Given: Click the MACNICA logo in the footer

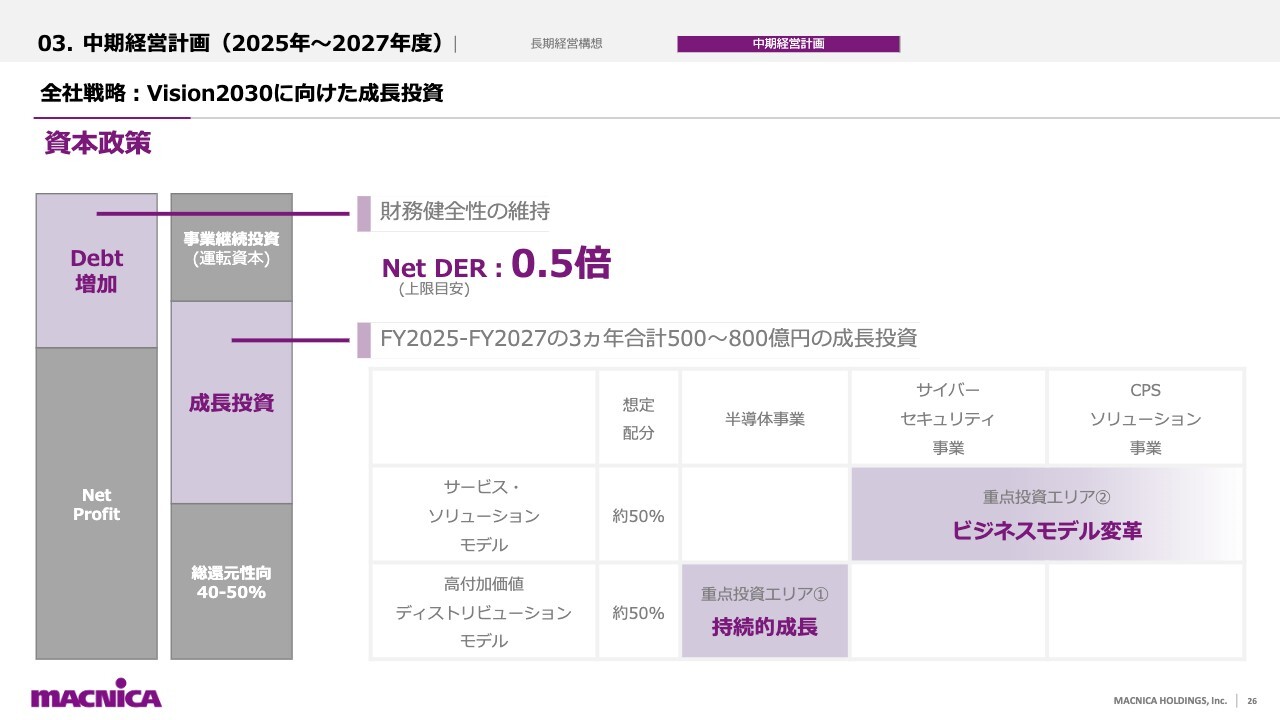Looking at the screenshot, I should (x=96, y=695).
